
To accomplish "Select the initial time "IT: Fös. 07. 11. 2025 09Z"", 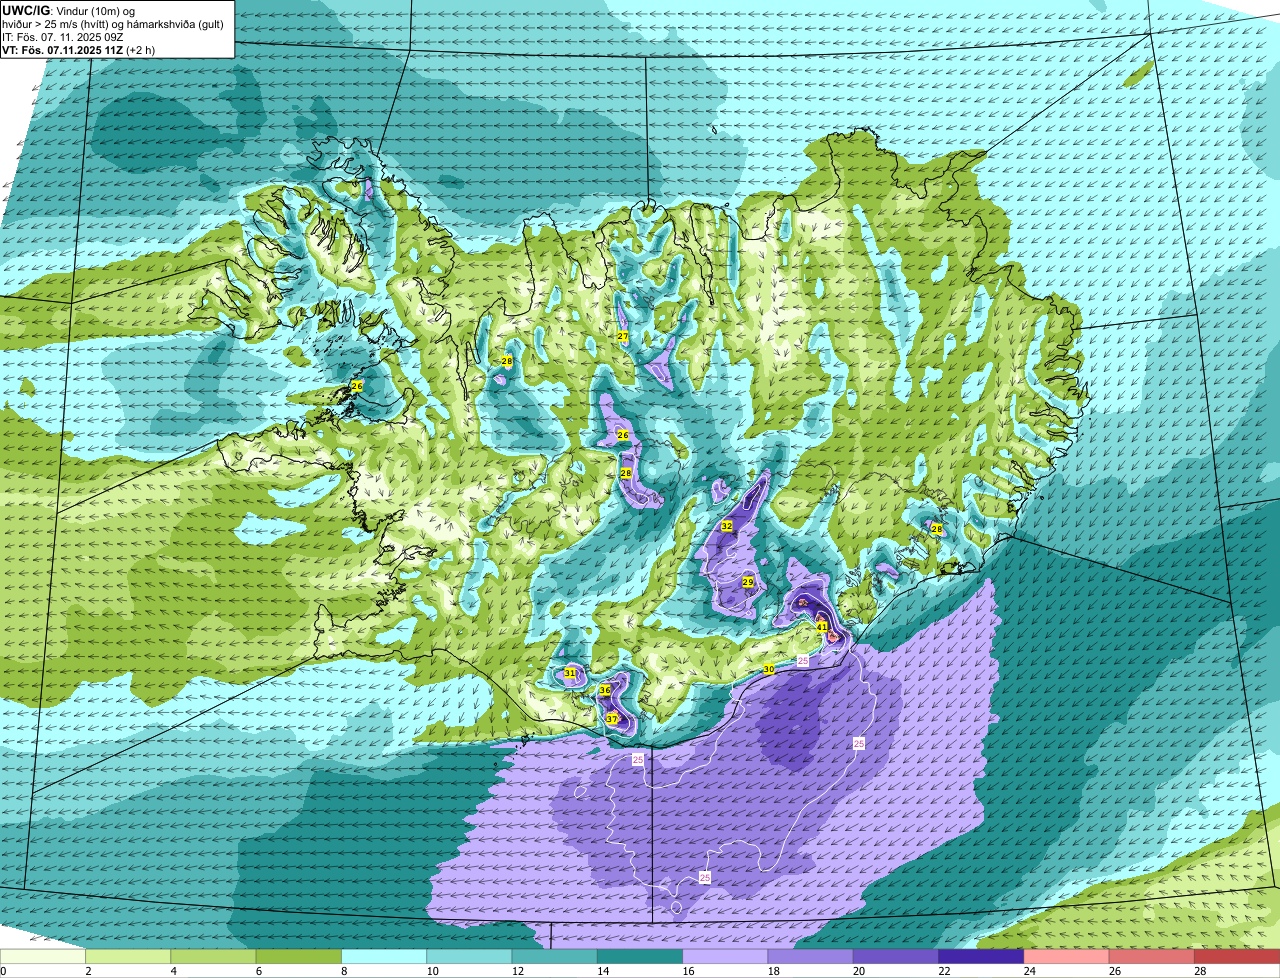I will click(x=63, y=36).
